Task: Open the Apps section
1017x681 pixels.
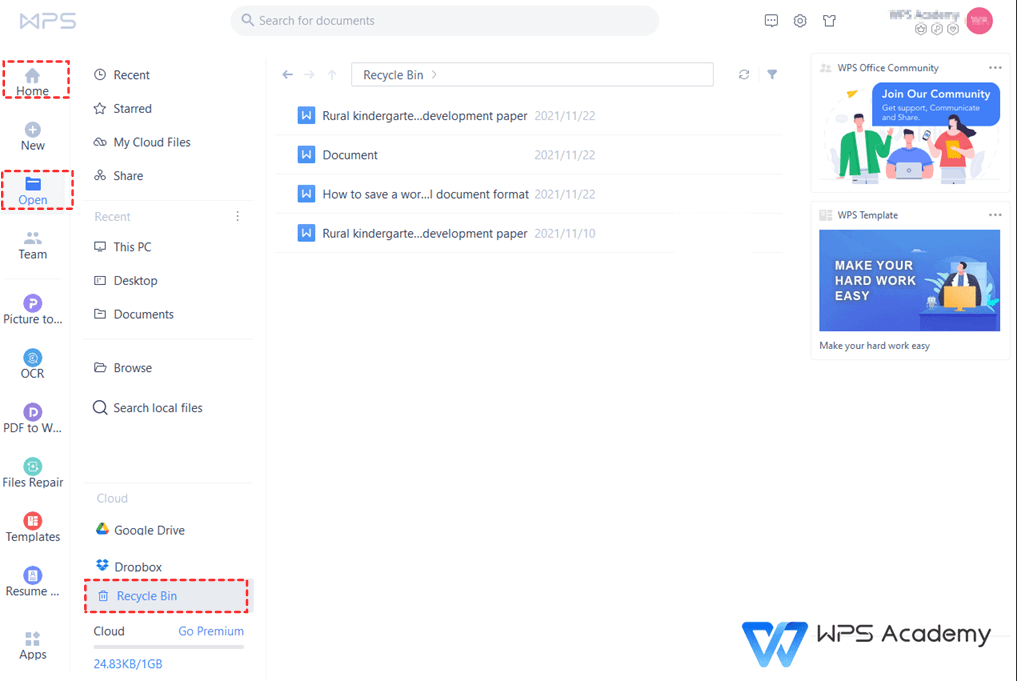Action: (x=33, y=645)
